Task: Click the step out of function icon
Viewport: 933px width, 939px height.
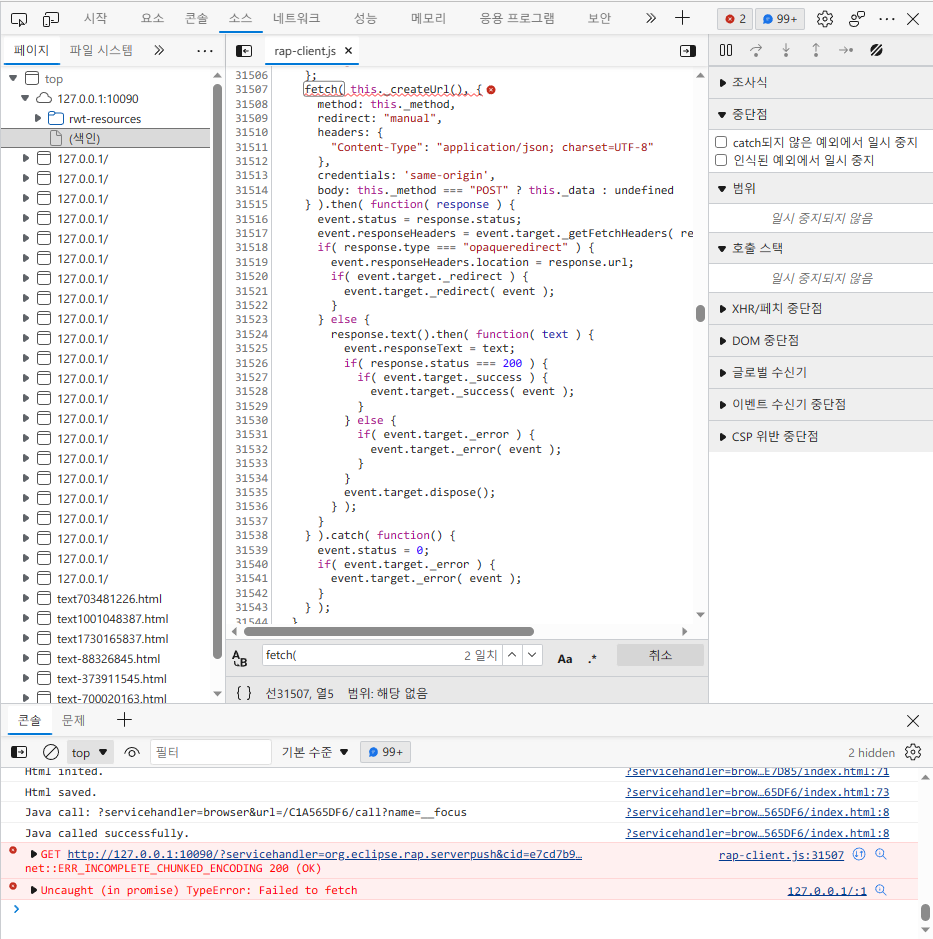Action: pyautogui.click(x=816, y=50)
